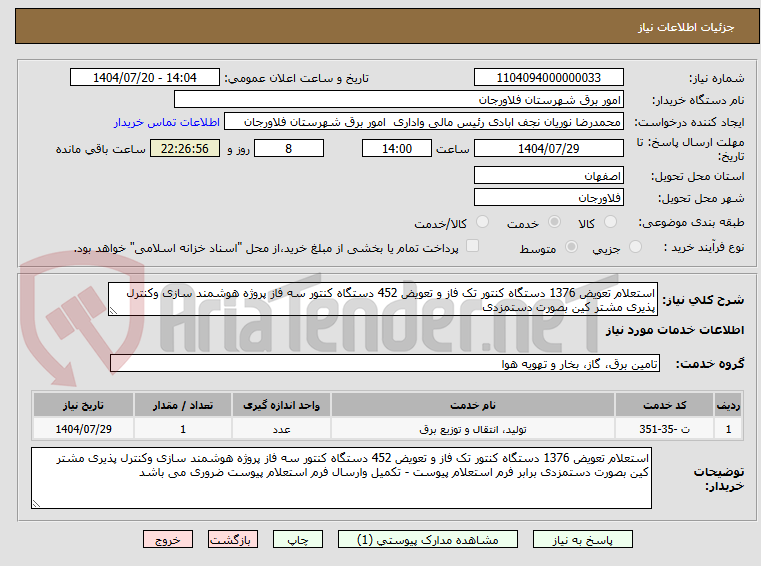Click the remaining days field showing 8
761x566 pixels.
click(x=289, y=148)
